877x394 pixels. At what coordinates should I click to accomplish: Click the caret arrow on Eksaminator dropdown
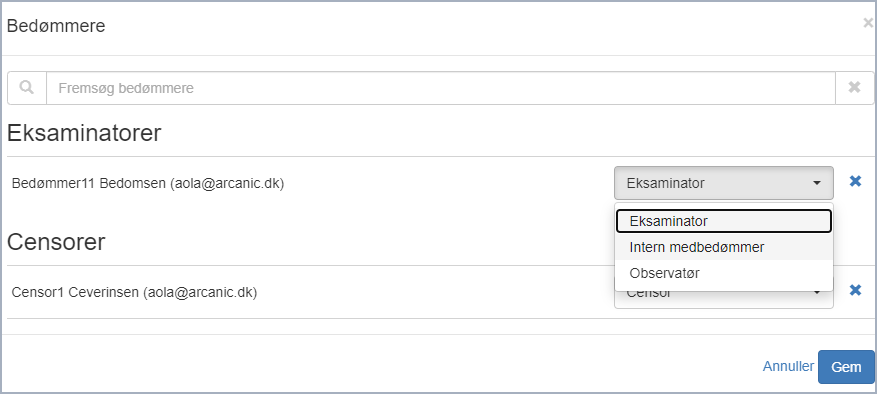click(x=817, y=183)
